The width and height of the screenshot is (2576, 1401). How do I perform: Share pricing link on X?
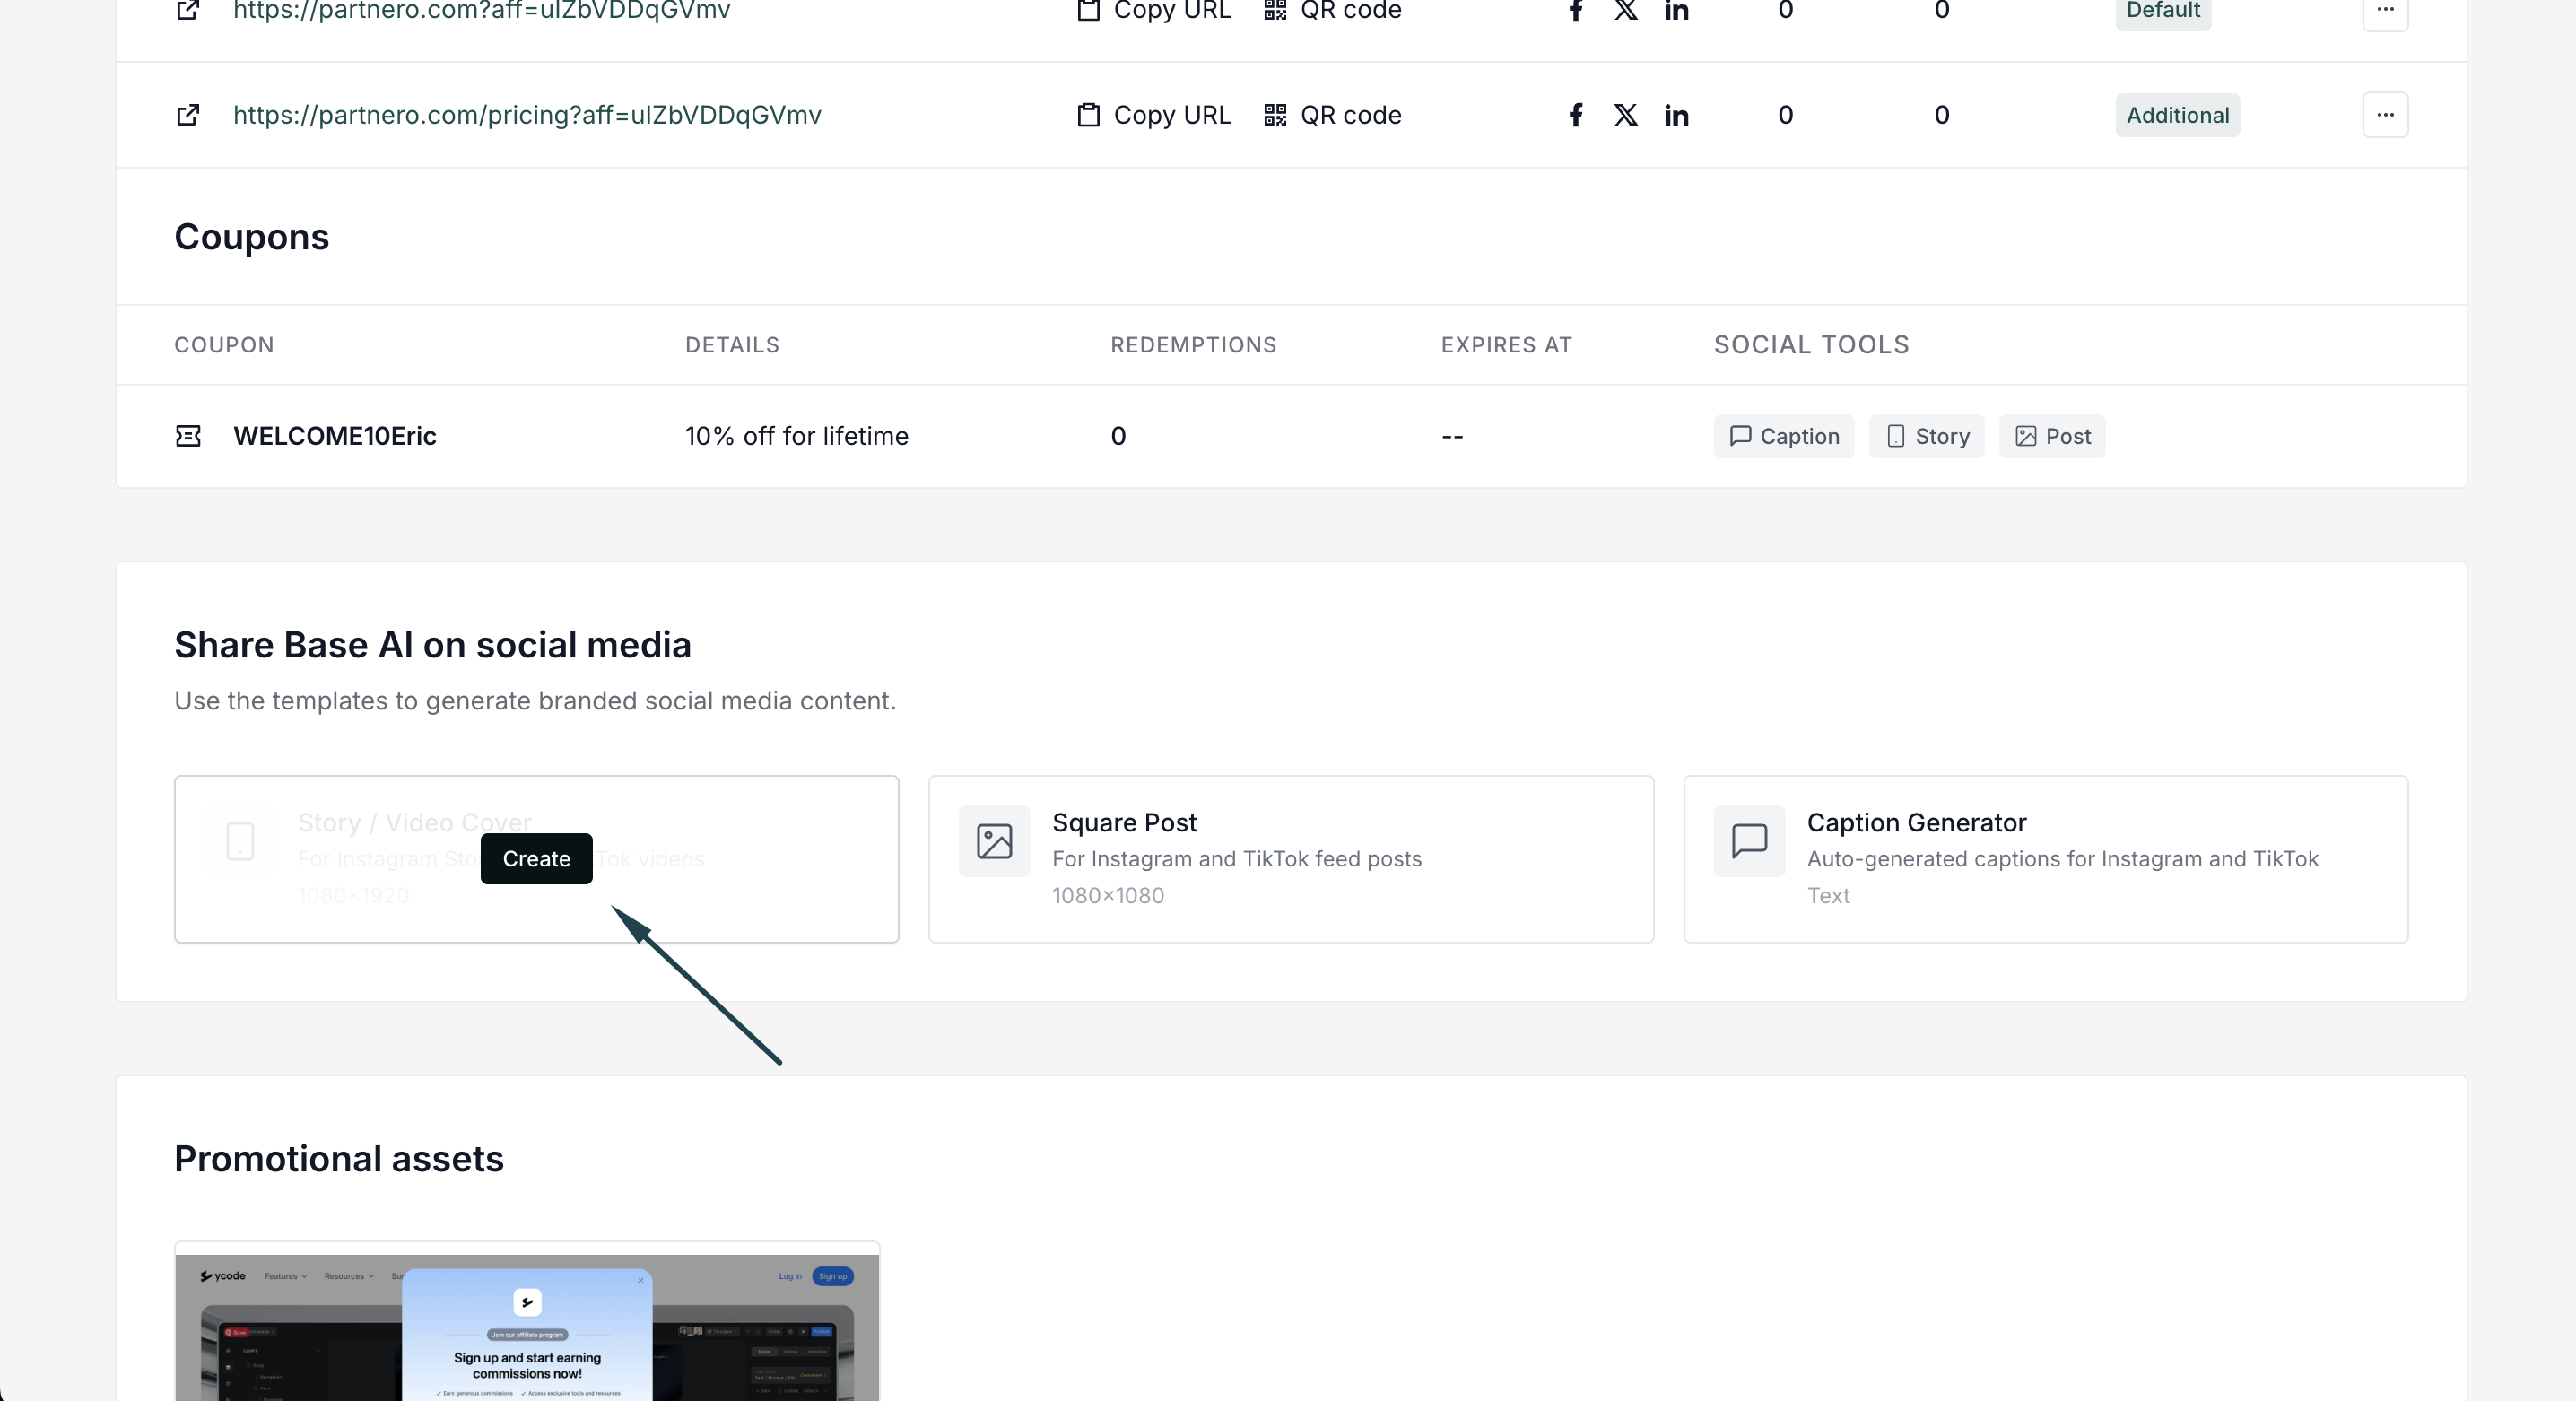coord(1626,115)
